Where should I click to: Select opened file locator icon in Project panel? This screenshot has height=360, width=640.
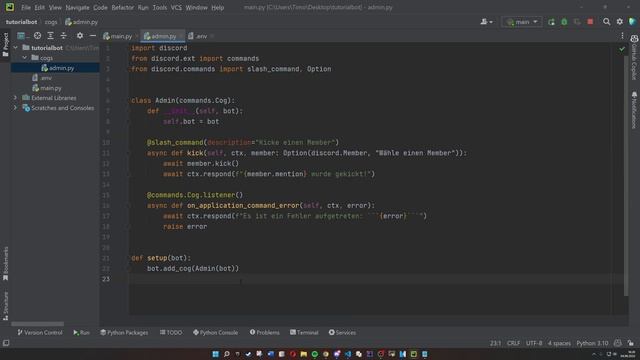38,36
